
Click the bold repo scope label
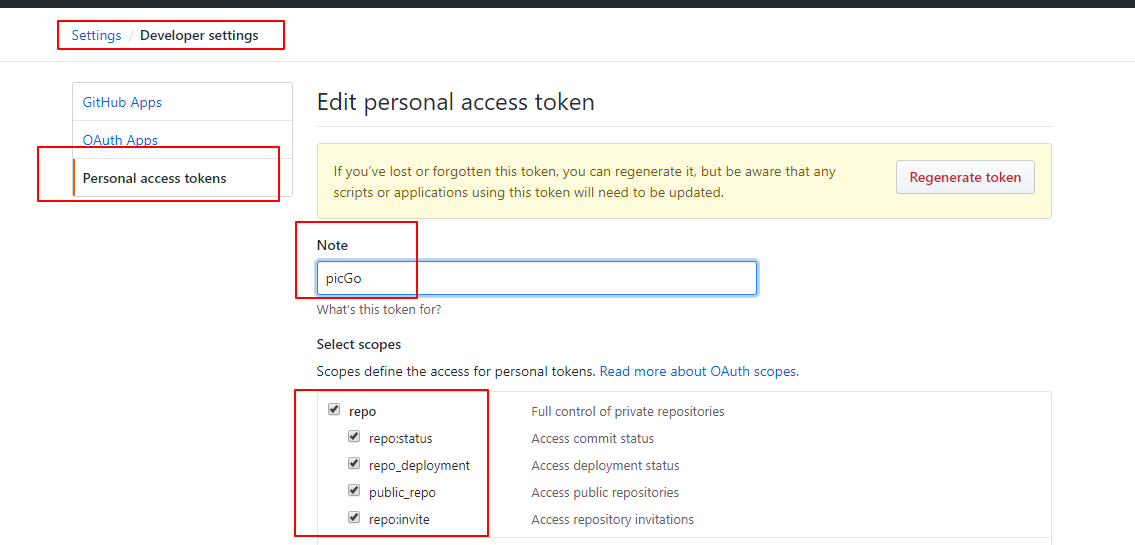click(363, 412)
